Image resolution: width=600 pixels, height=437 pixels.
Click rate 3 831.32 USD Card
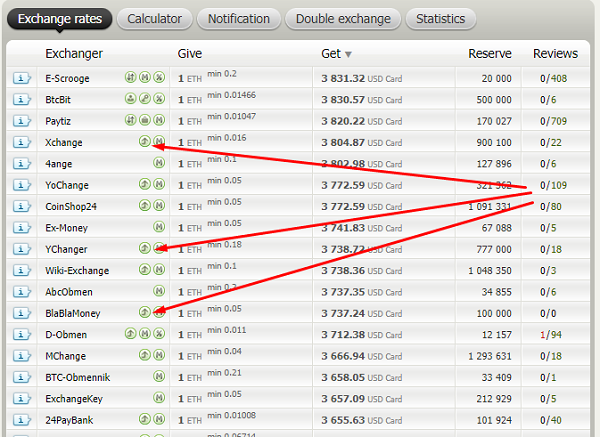tap(362, 78)
